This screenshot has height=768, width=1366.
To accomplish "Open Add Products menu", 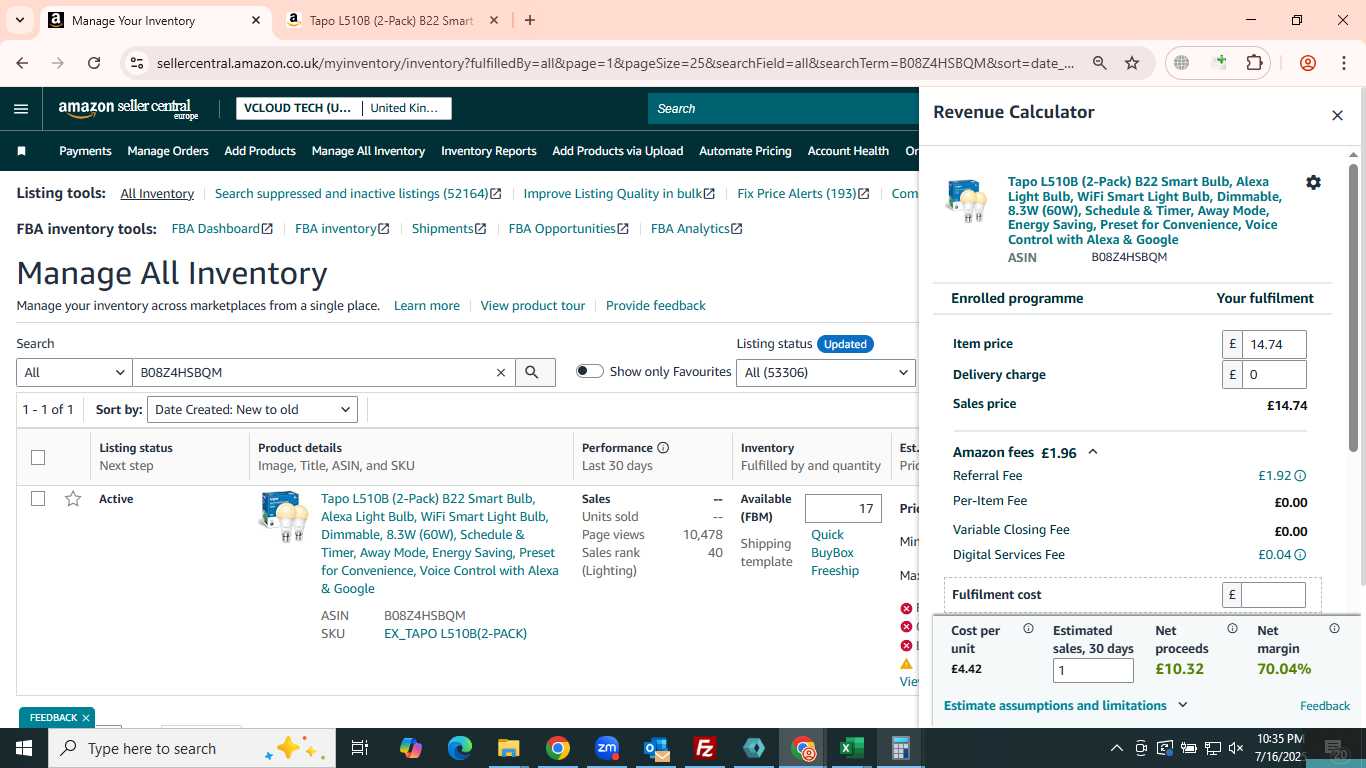I will 260,151.
